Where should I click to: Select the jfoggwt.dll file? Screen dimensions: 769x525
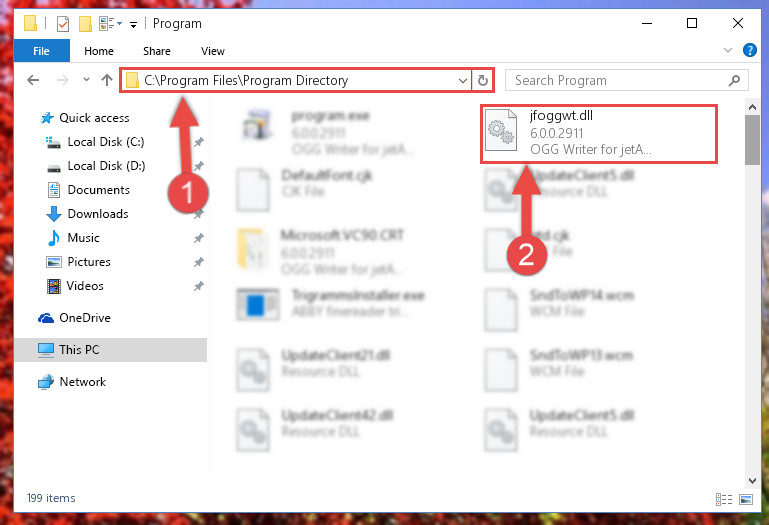pos(599,133)
